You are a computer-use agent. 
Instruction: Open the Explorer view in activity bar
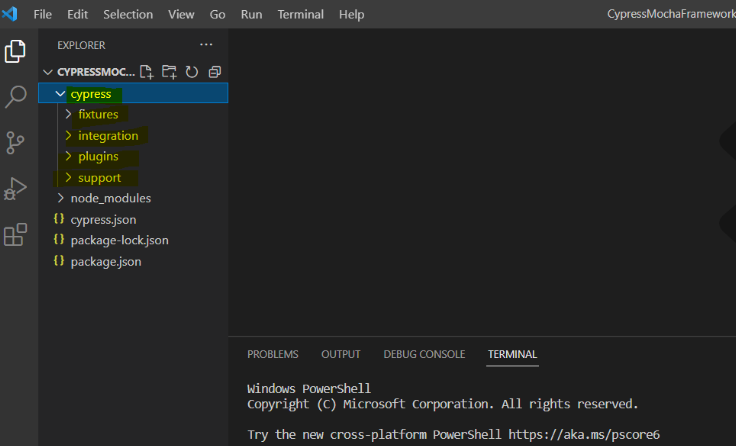[15, 51]
